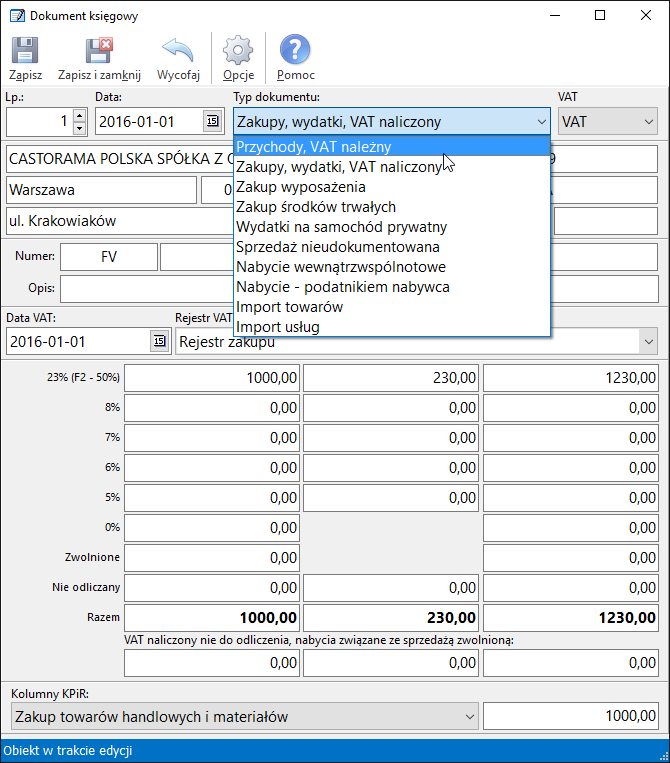Select "Import towarów" document type
This screenshot has height=763, width=670.
coord(290,307)
